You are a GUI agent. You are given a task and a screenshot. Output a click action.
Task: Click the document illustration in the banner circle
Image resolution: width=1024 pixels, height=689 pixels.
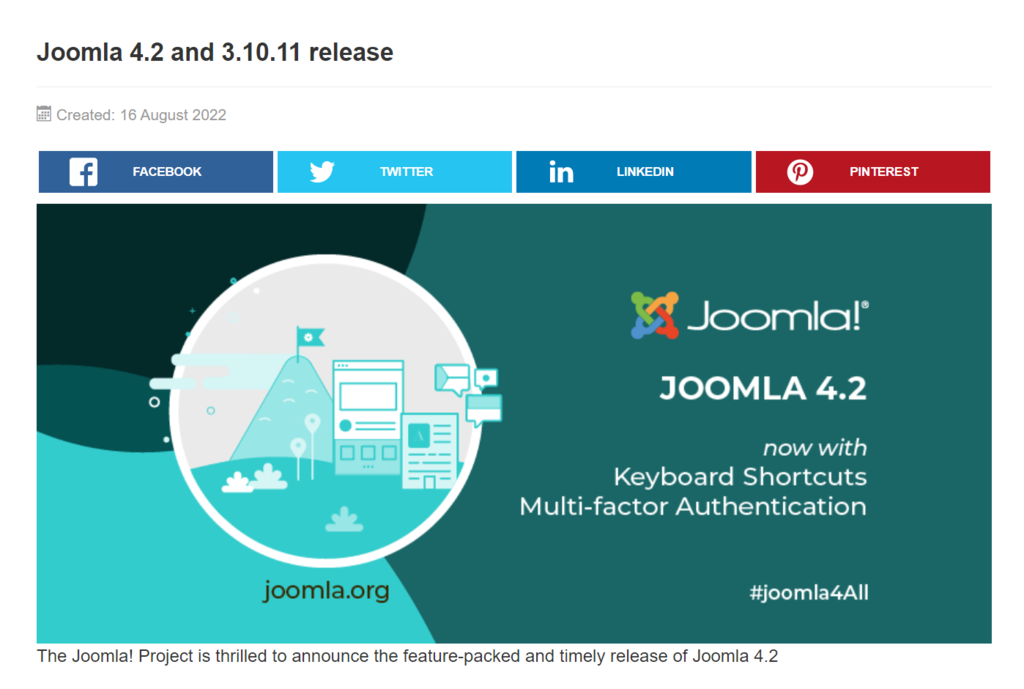coord(428,450)
